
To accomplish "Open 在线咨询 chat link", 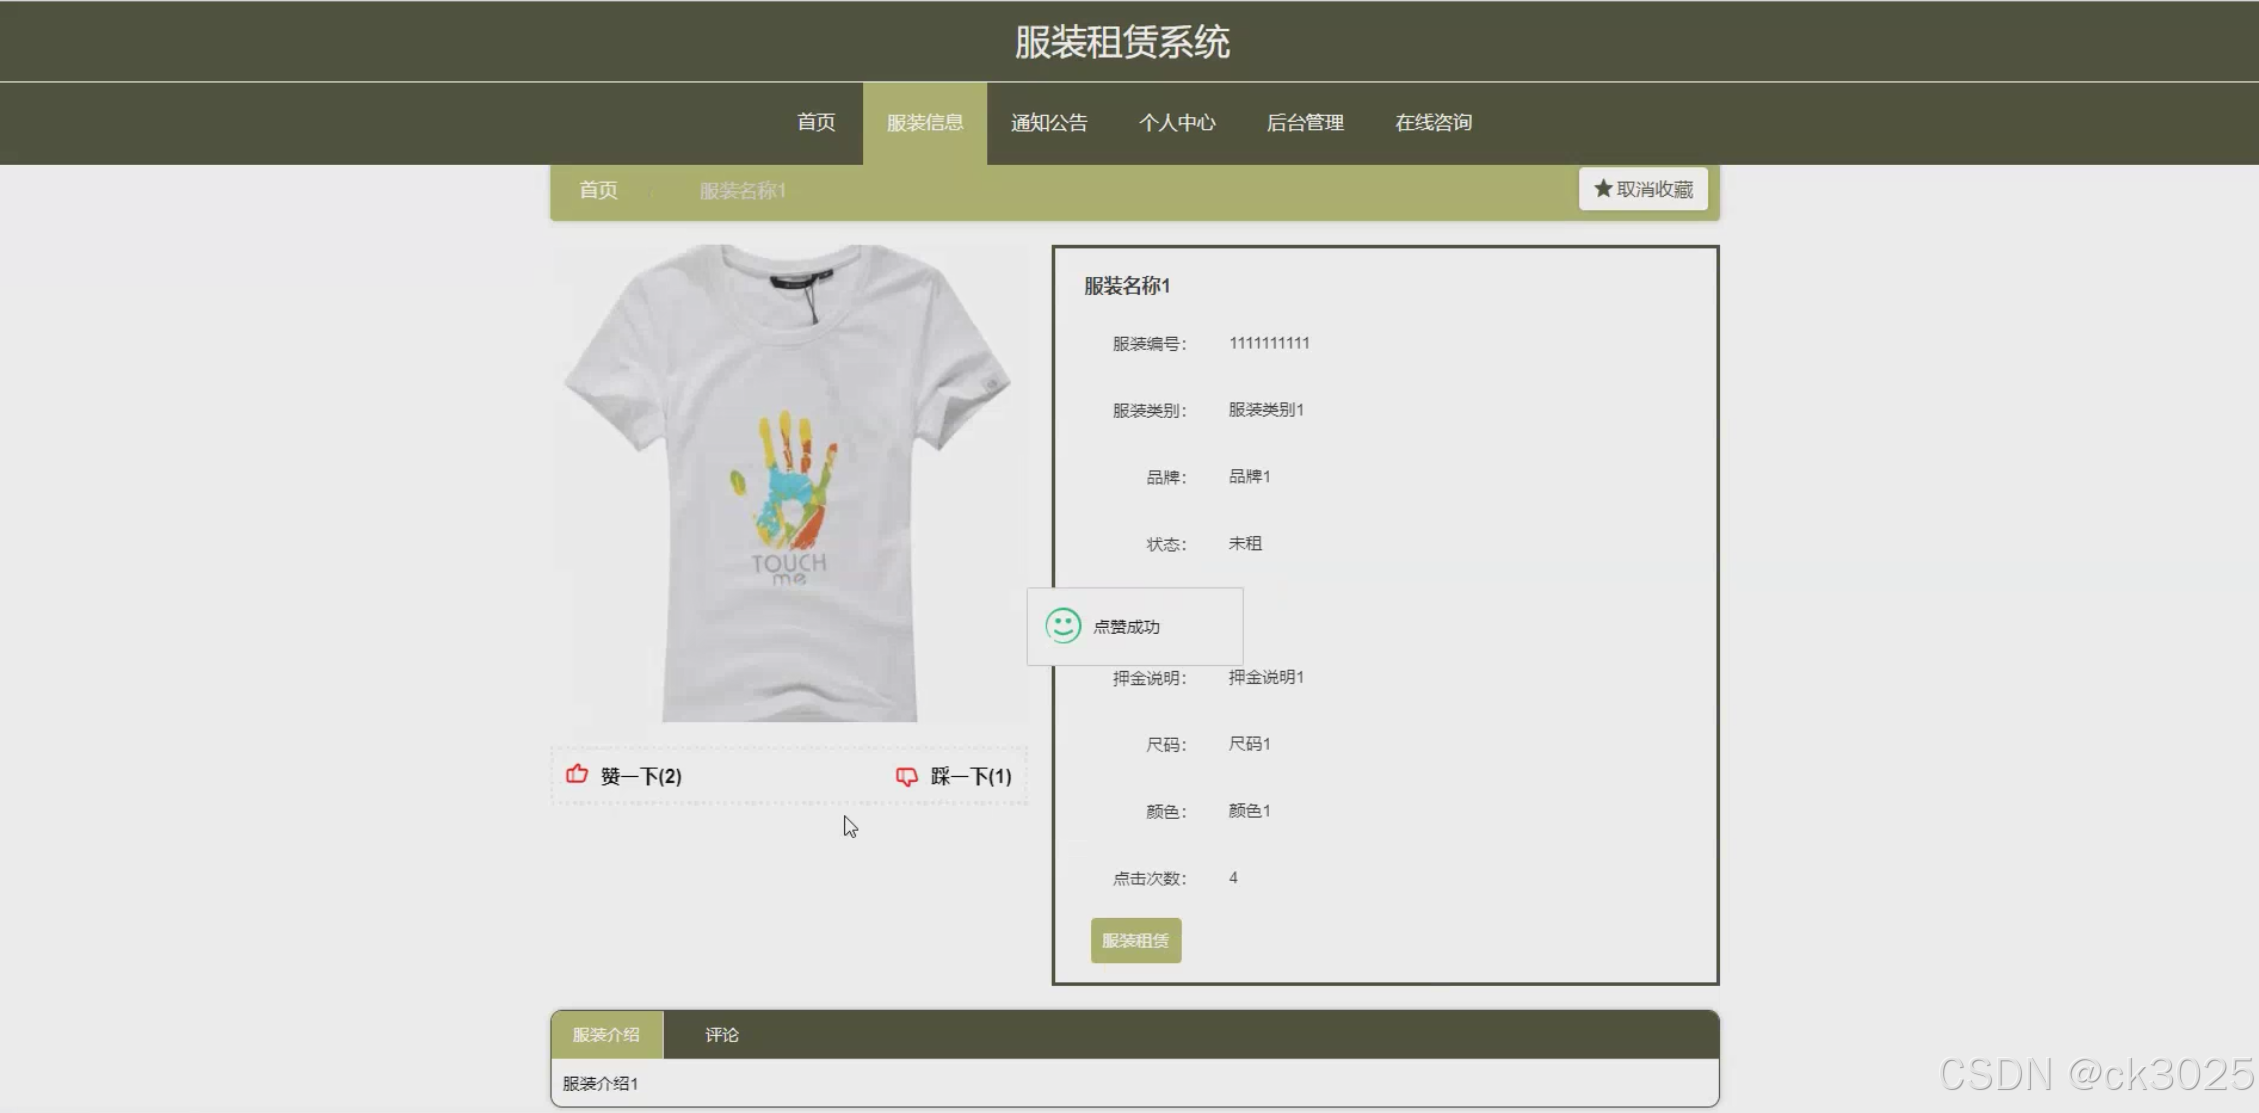I will [1432, 122].
